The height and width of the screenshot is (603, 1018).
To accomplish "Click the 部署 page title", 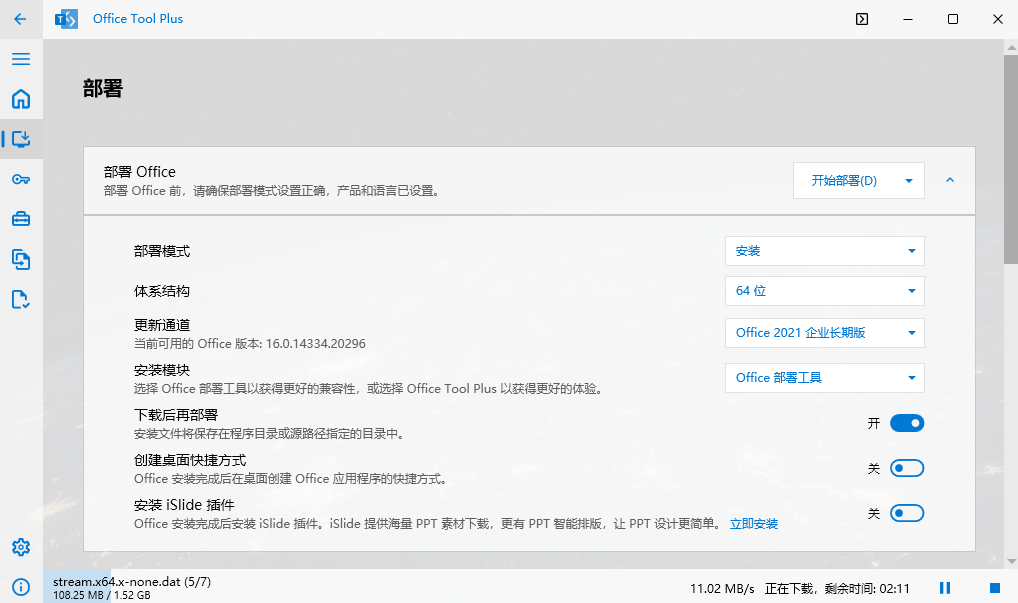I will tap(103, 88).
